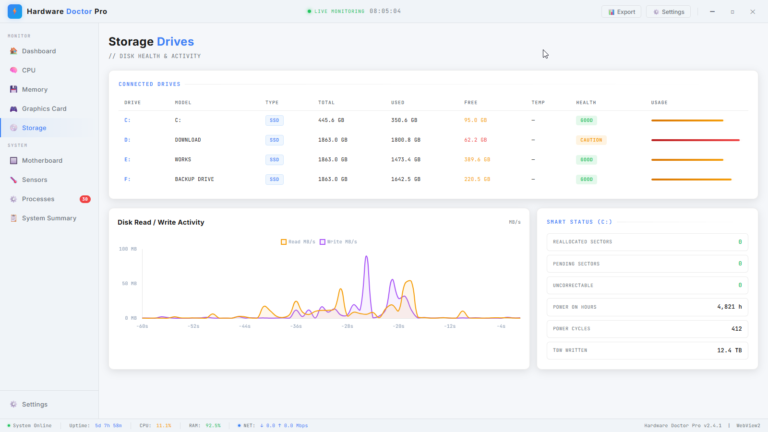This screenshot has width=768, height=432.
Task: Click the green live monitoring dot
Action: pyautogui.click(x=309, y=11)
